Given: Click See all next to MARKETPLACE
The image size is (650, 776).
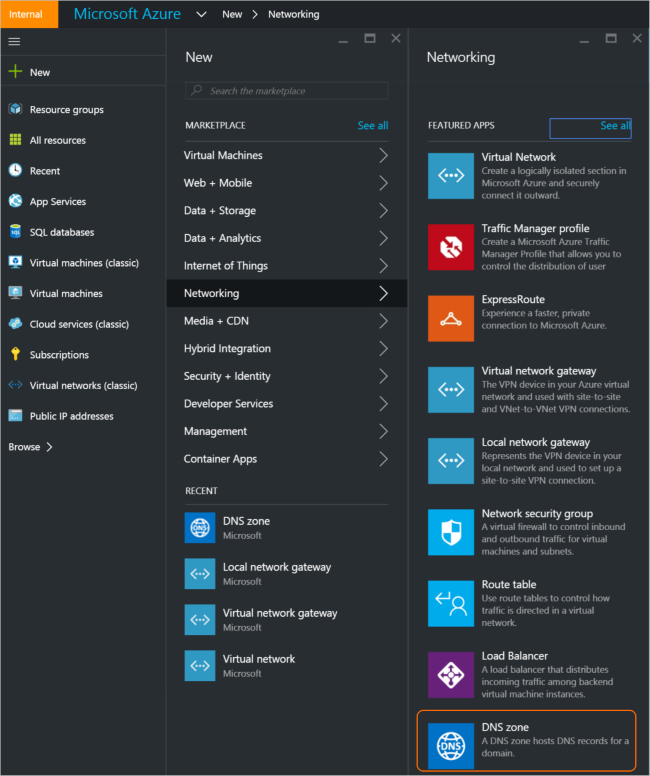Looking at the screenshot, I should click(373, 126).
